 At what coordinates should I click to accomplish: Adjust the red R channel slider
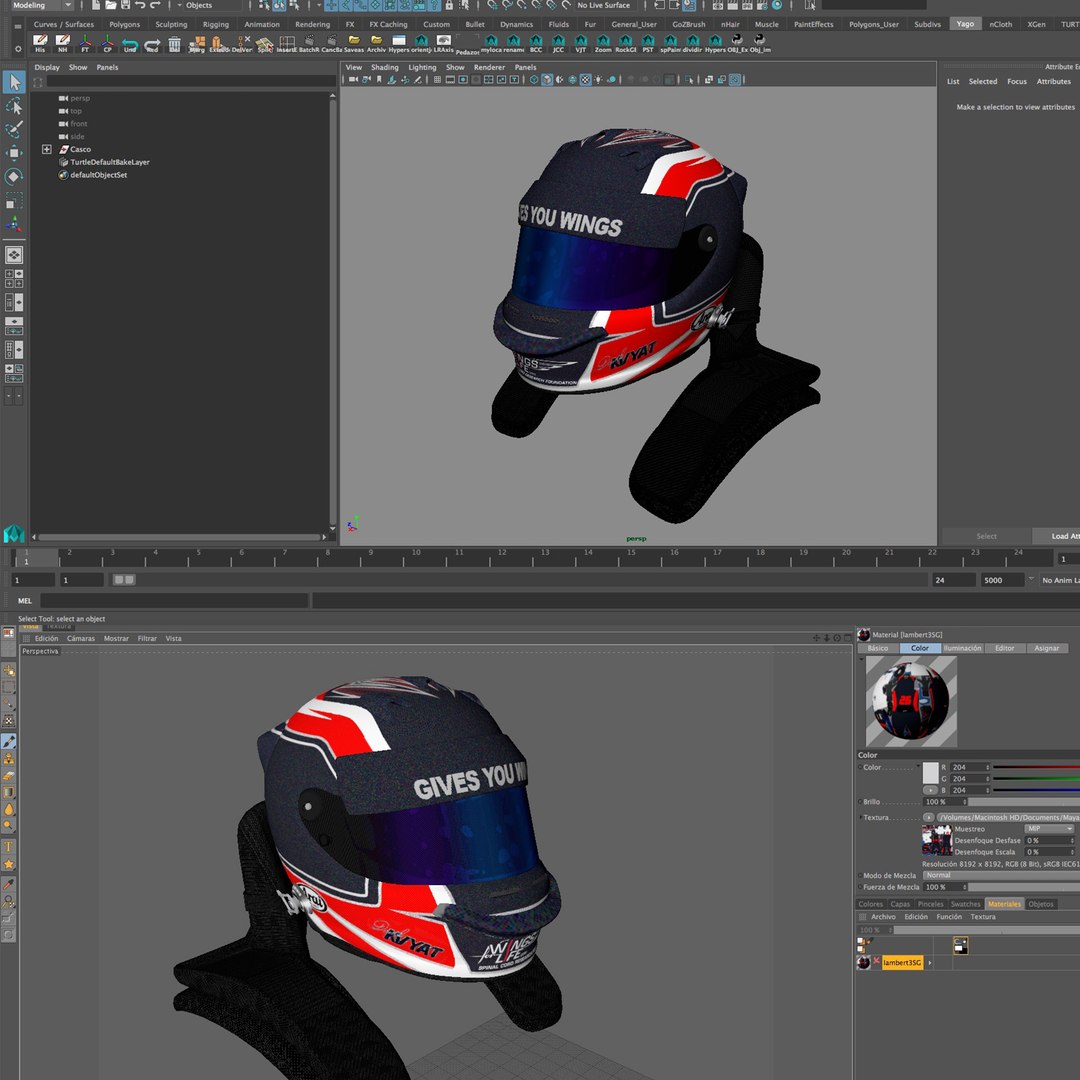pos(1036,767)
